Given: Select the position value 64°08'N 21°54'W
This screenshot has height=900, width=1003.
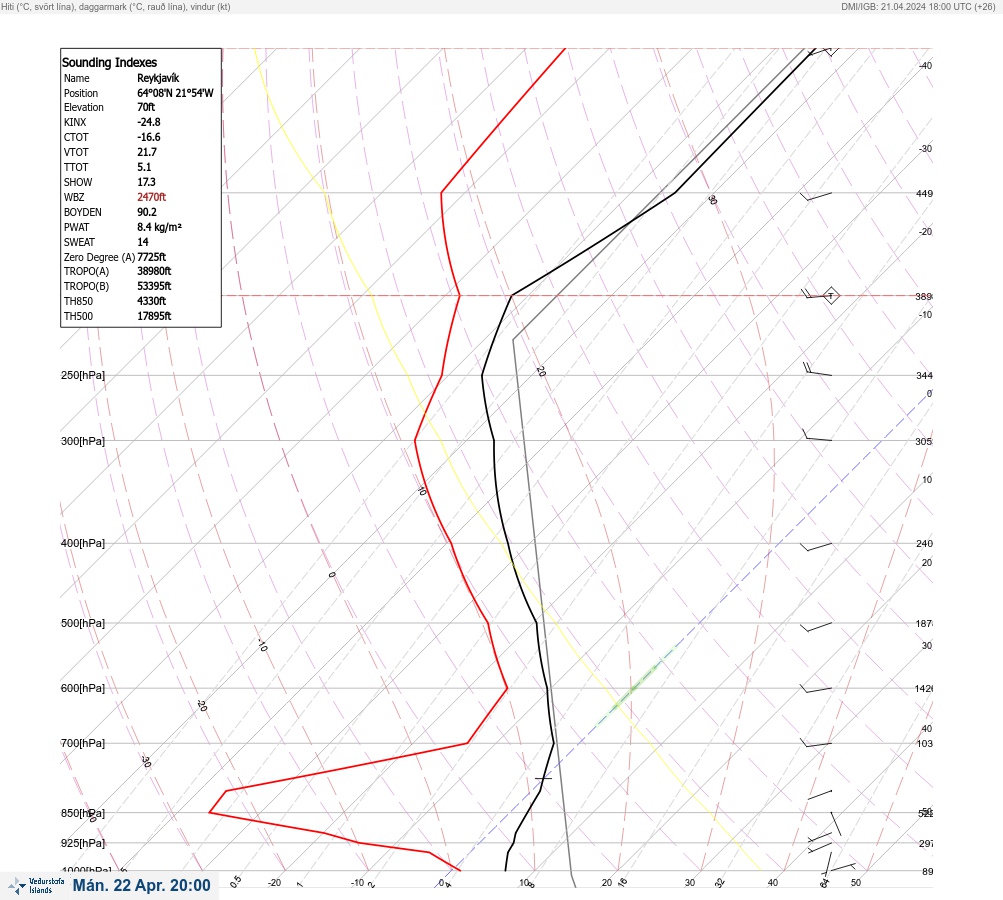Looking at the screenshot, I should pyautogui.click(x=175, y=93).
